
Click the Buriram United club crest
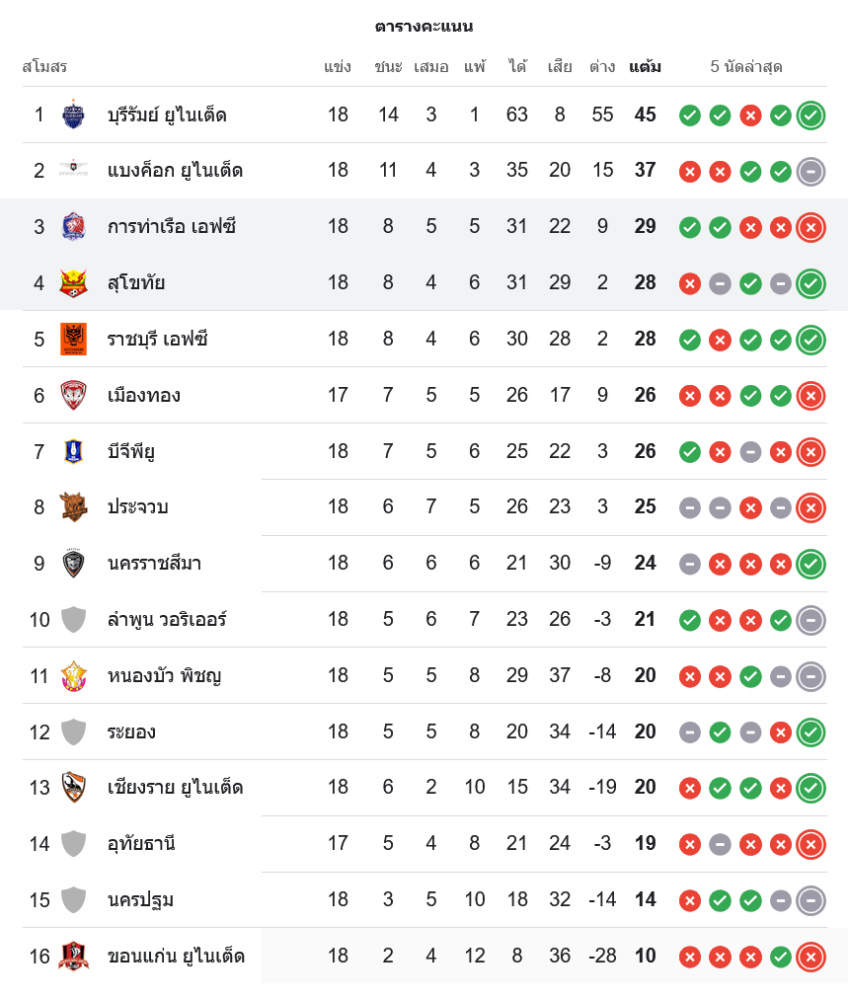click(x=73, y=114)
